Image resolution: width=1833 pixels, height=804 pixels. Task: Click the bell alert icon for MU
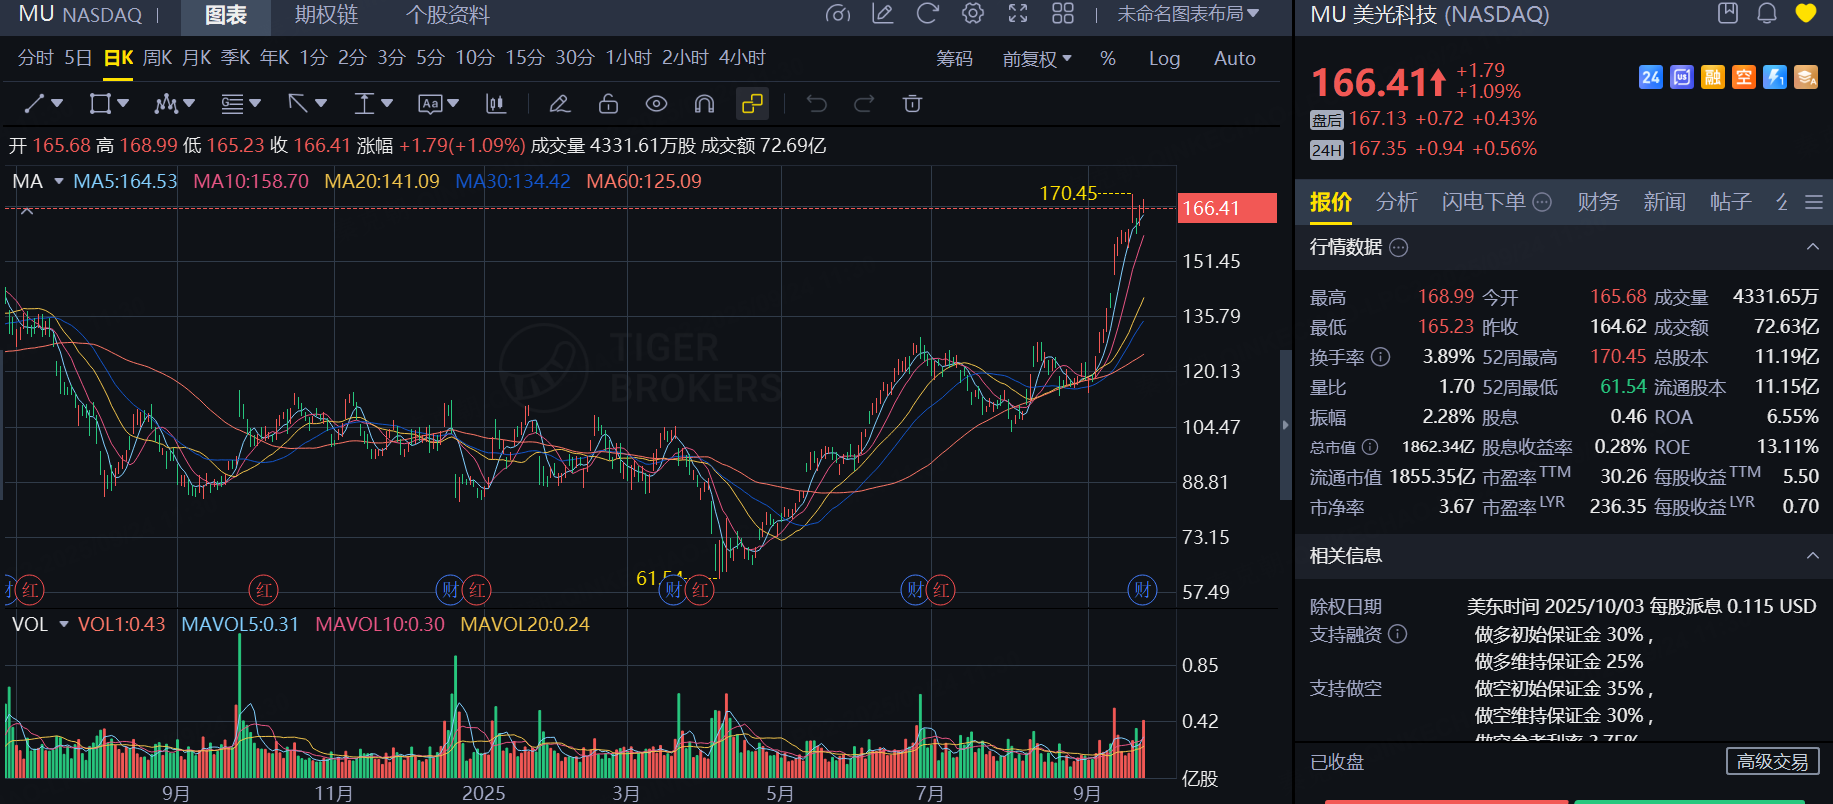[1767, 14]
